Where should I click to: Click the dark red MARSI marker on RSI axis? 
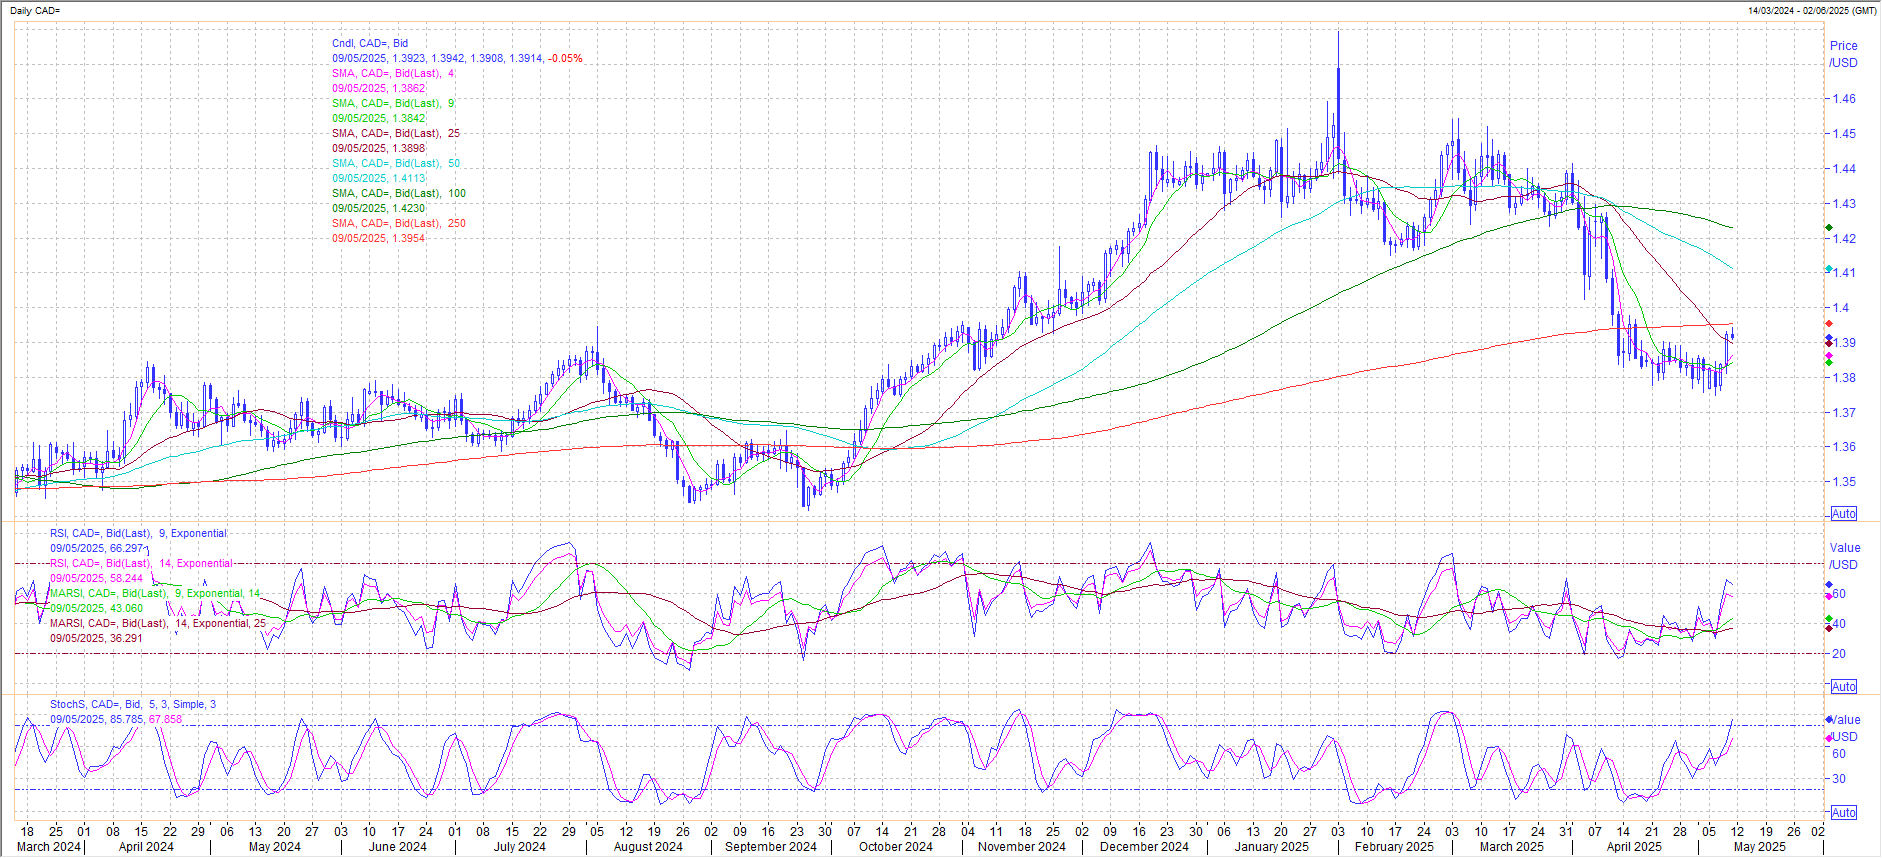(x=1829, y=629)
